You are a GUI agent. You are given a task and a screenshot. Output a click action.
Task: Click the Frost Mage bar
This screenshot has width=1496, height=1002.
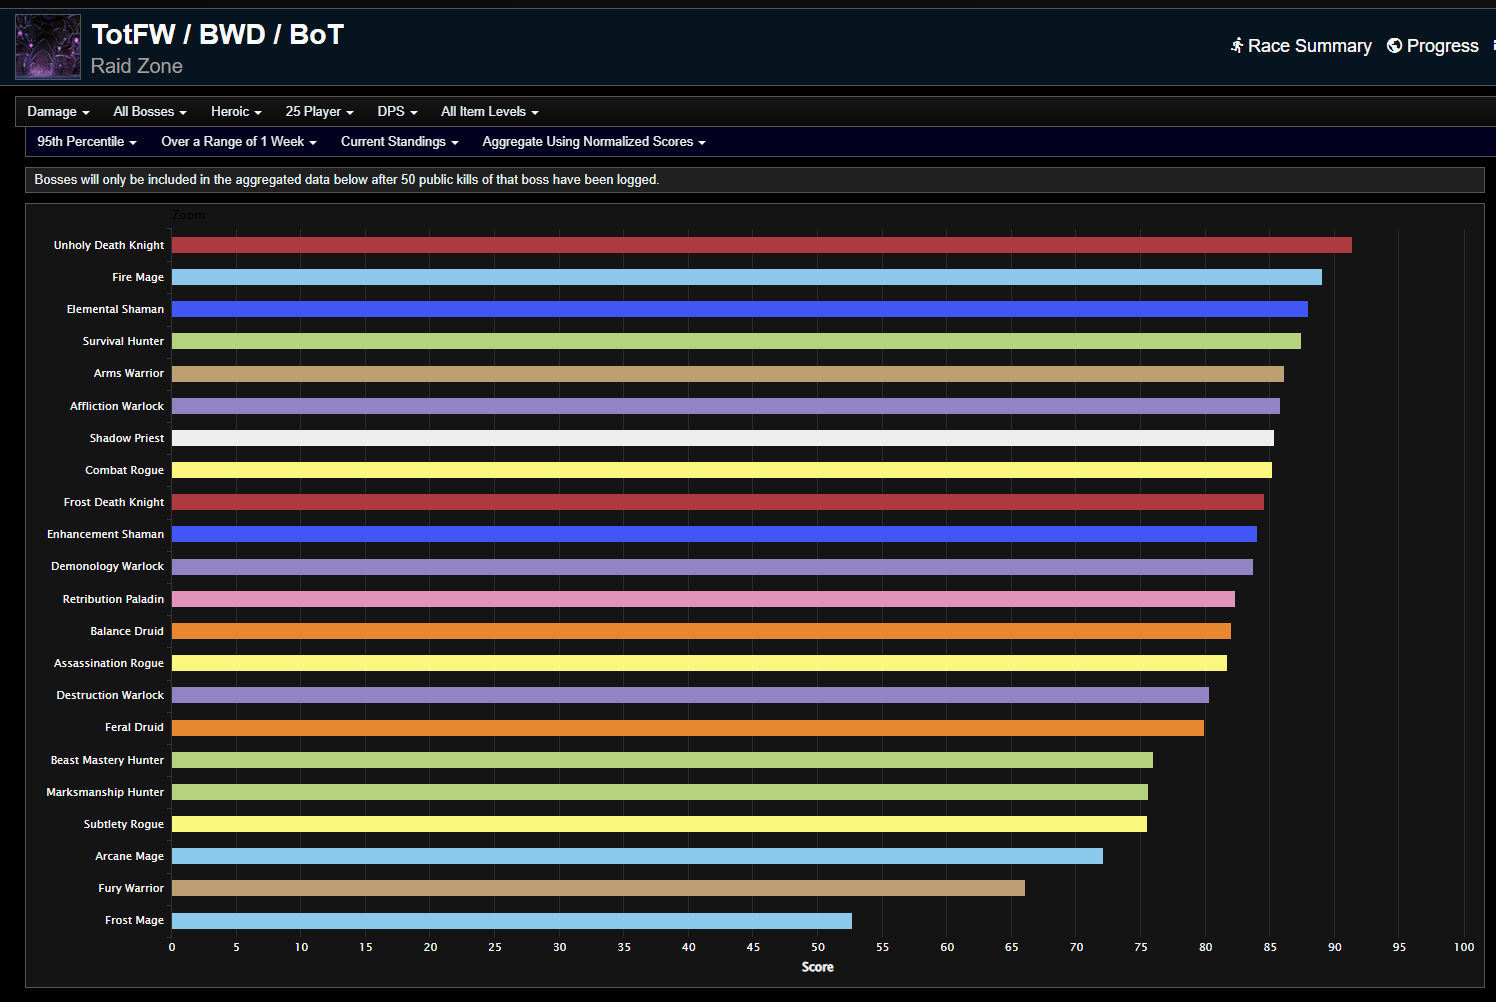[512, 921]
